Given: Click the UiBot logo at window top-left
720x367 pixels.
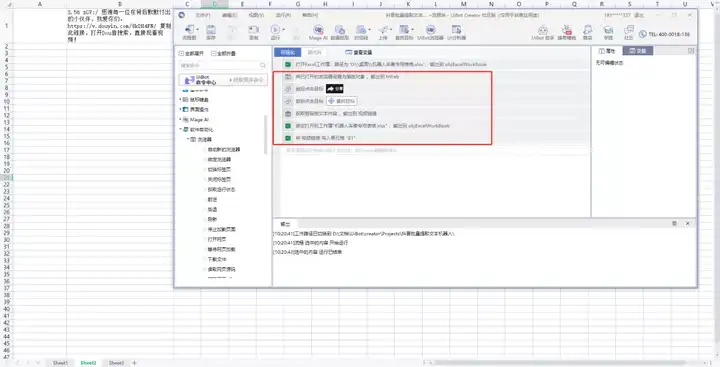Looking at the screenshot, I should point(182,15).
